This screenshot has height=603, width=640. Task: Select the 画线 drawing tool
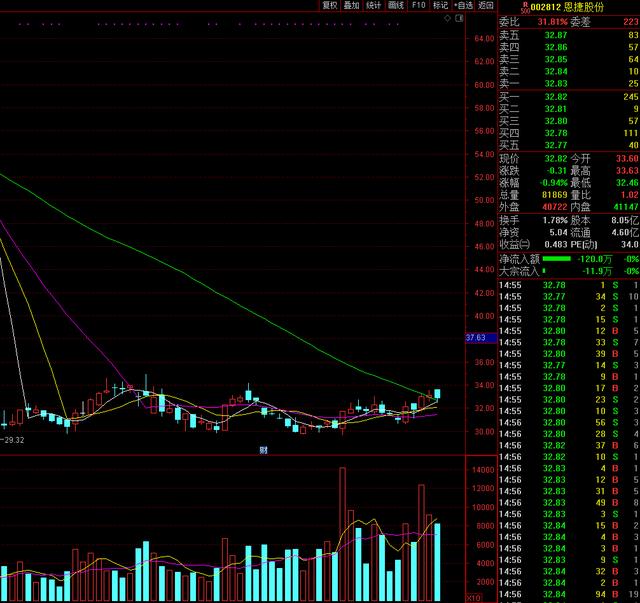(x=396, y=5)
